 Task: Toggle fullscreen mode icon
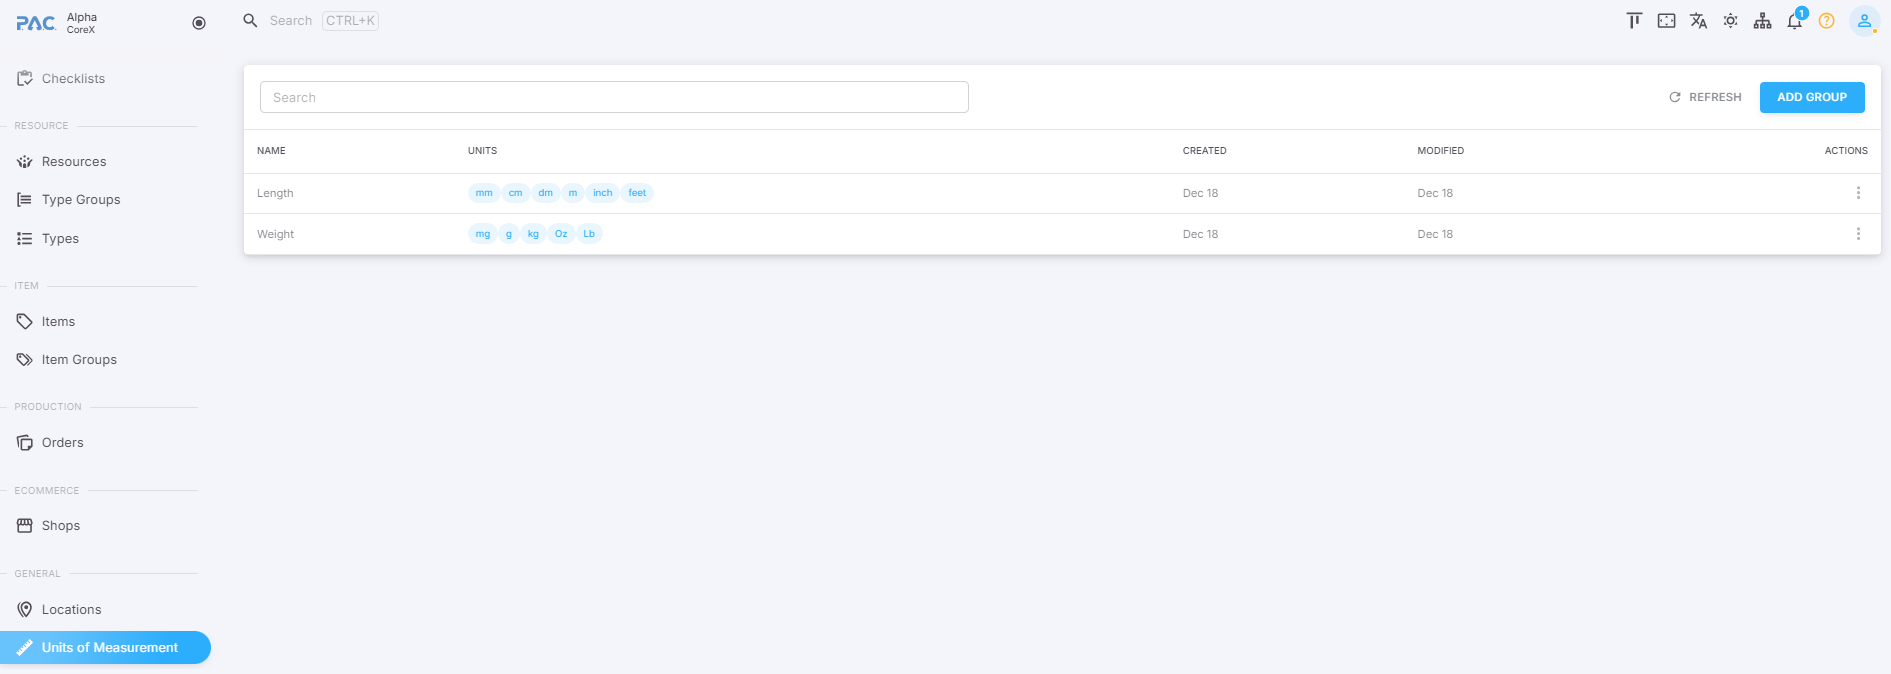[1666, 21]
